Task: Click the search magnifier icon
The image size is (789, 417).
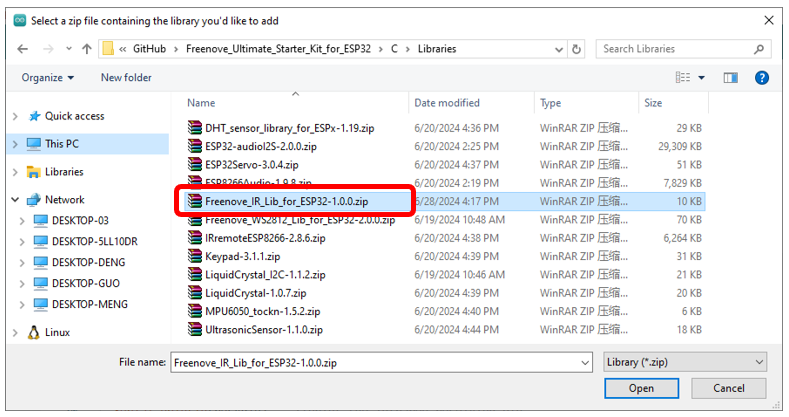Action: tap(759, 49)
